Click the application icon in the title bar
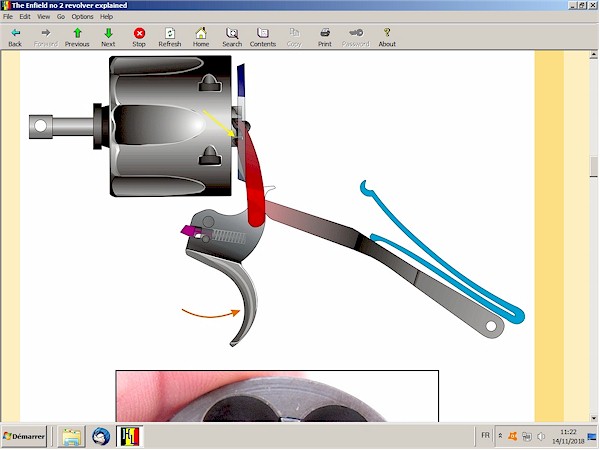 pyautogui.click(x=5, y=5)
